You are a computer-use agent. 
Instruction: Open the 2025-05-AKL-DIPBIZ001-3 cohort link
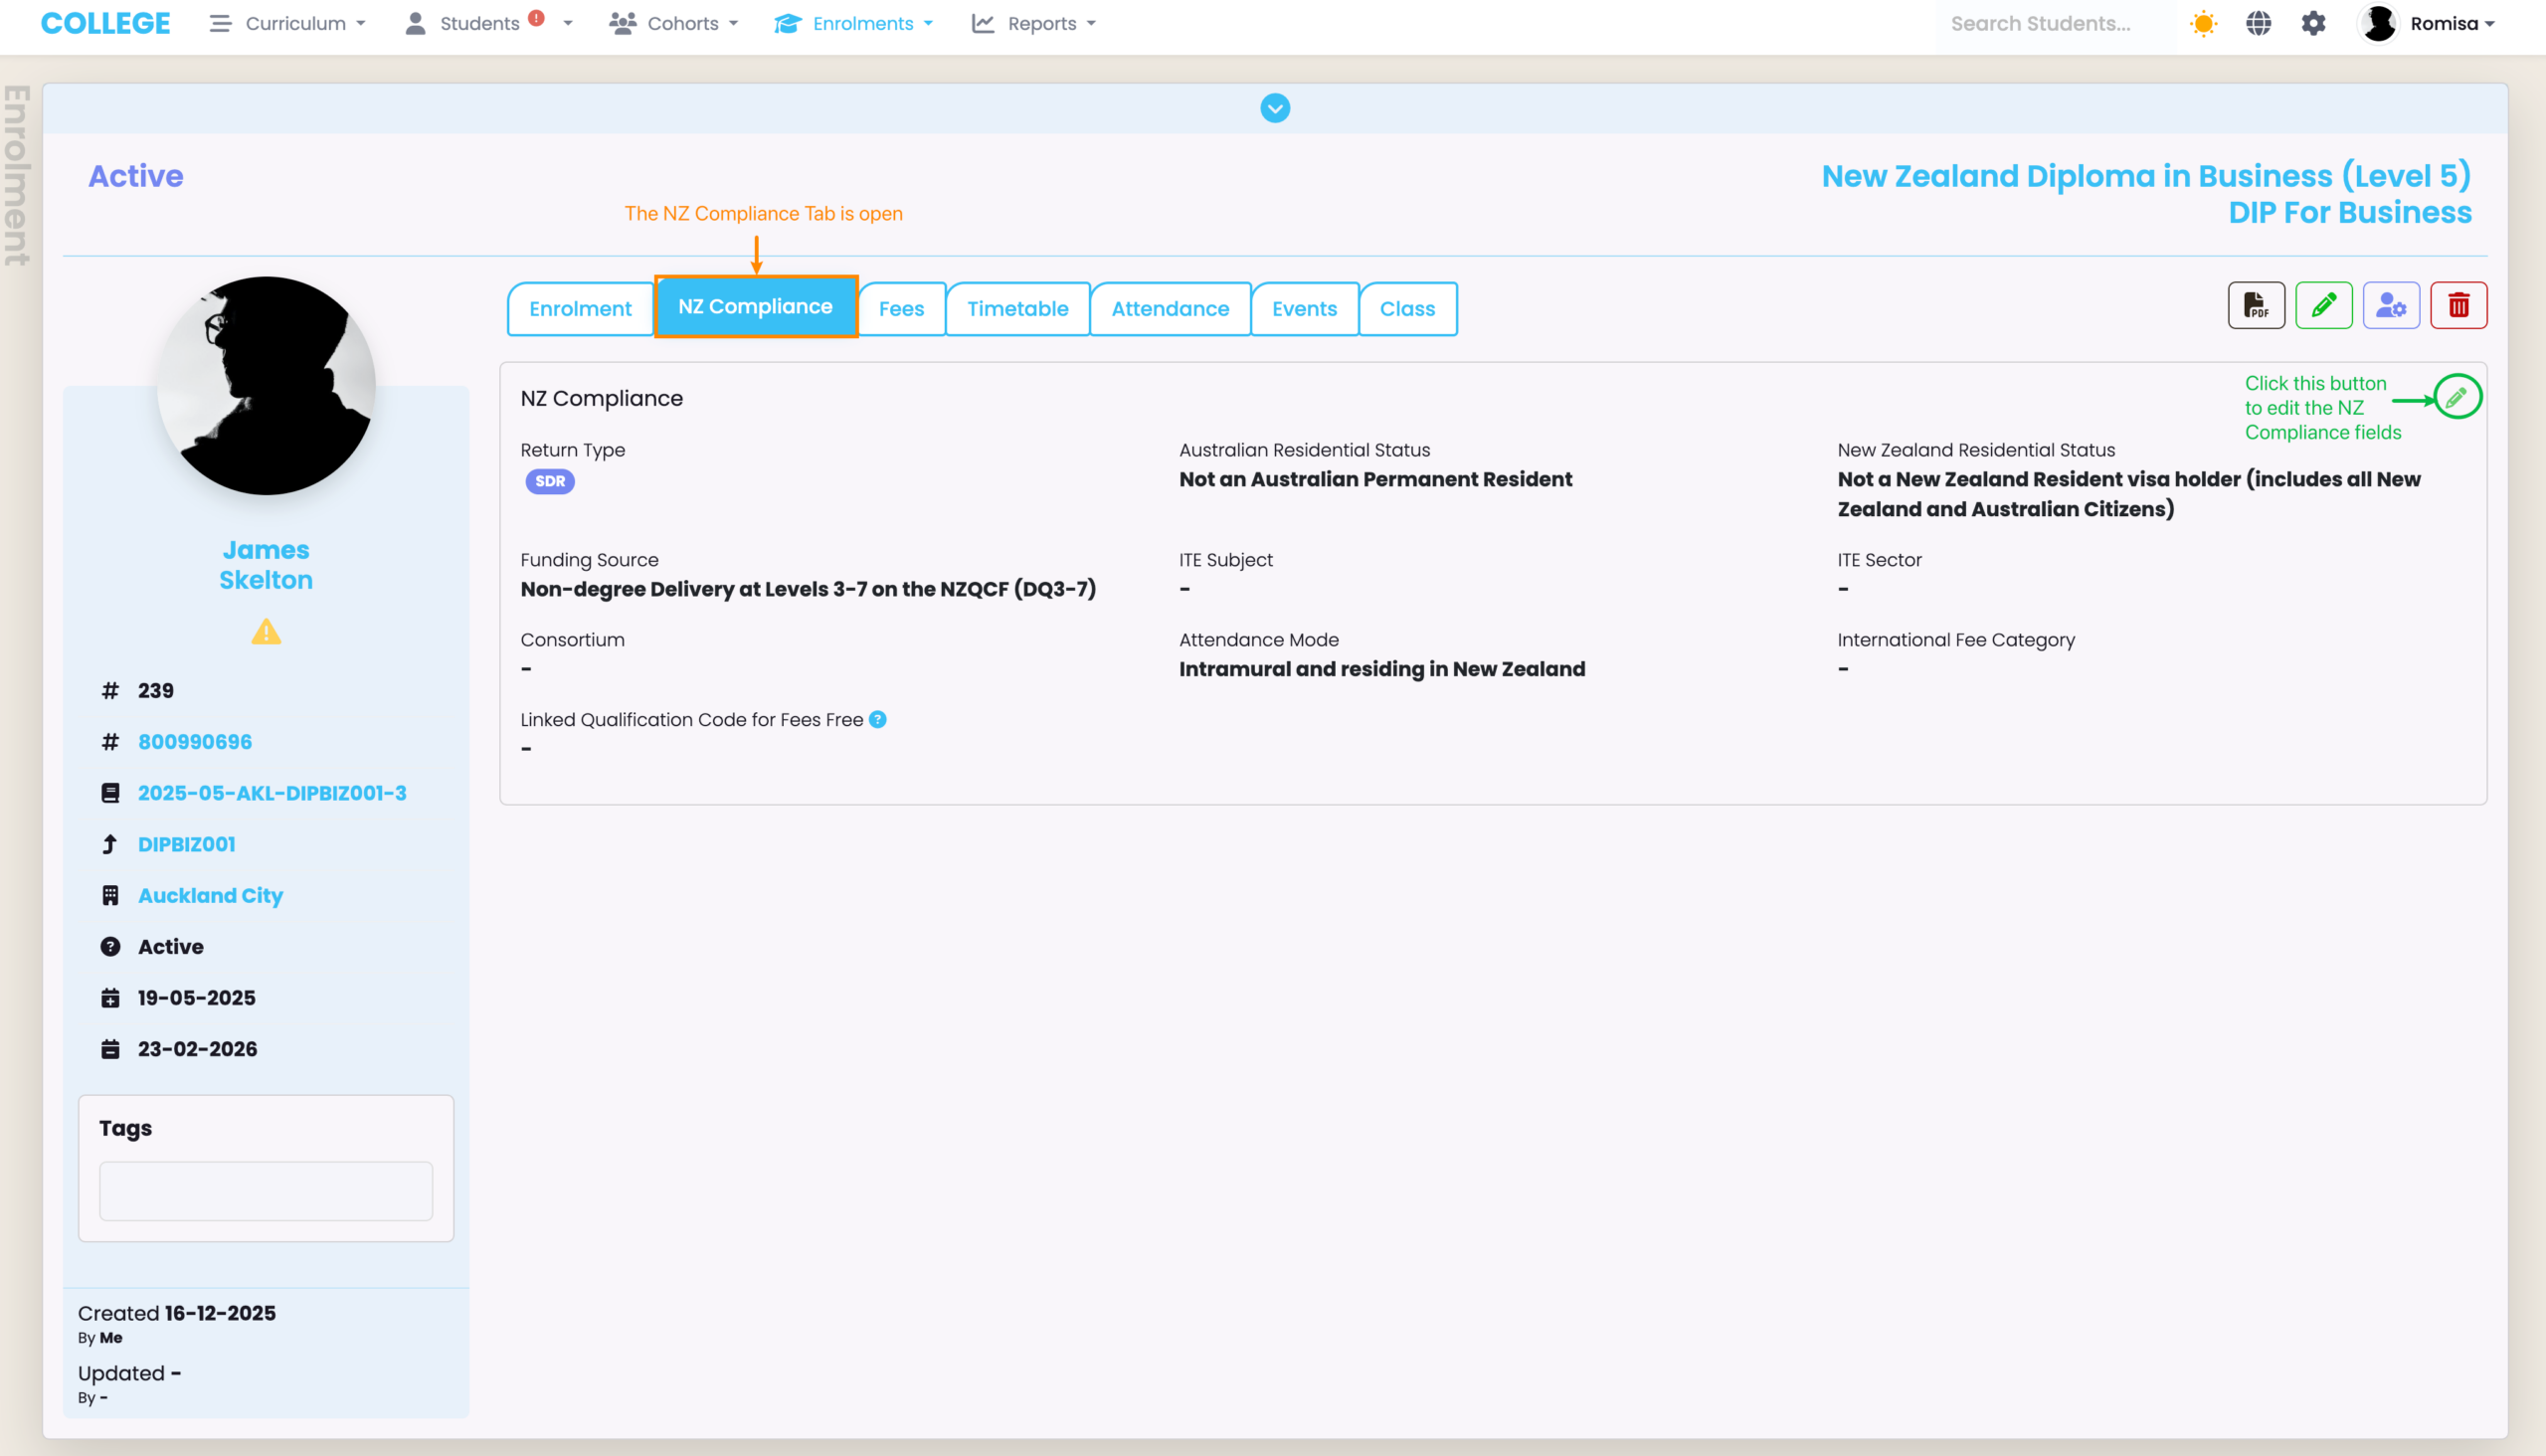coord(272,793)
